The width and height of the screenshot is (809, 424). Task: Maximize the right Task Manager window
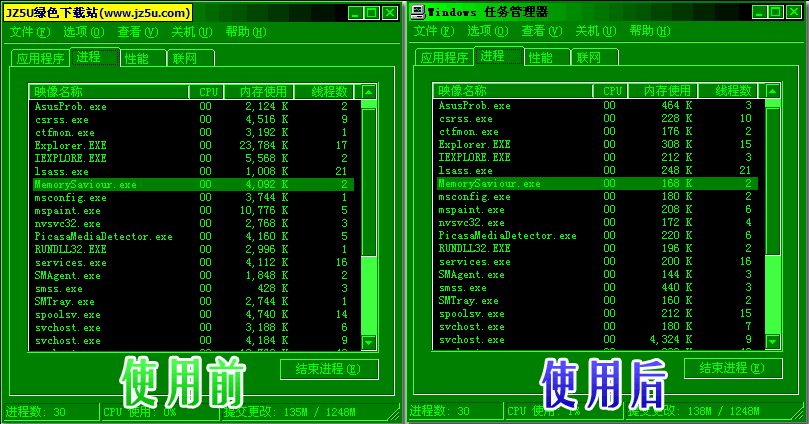[776, 11]
